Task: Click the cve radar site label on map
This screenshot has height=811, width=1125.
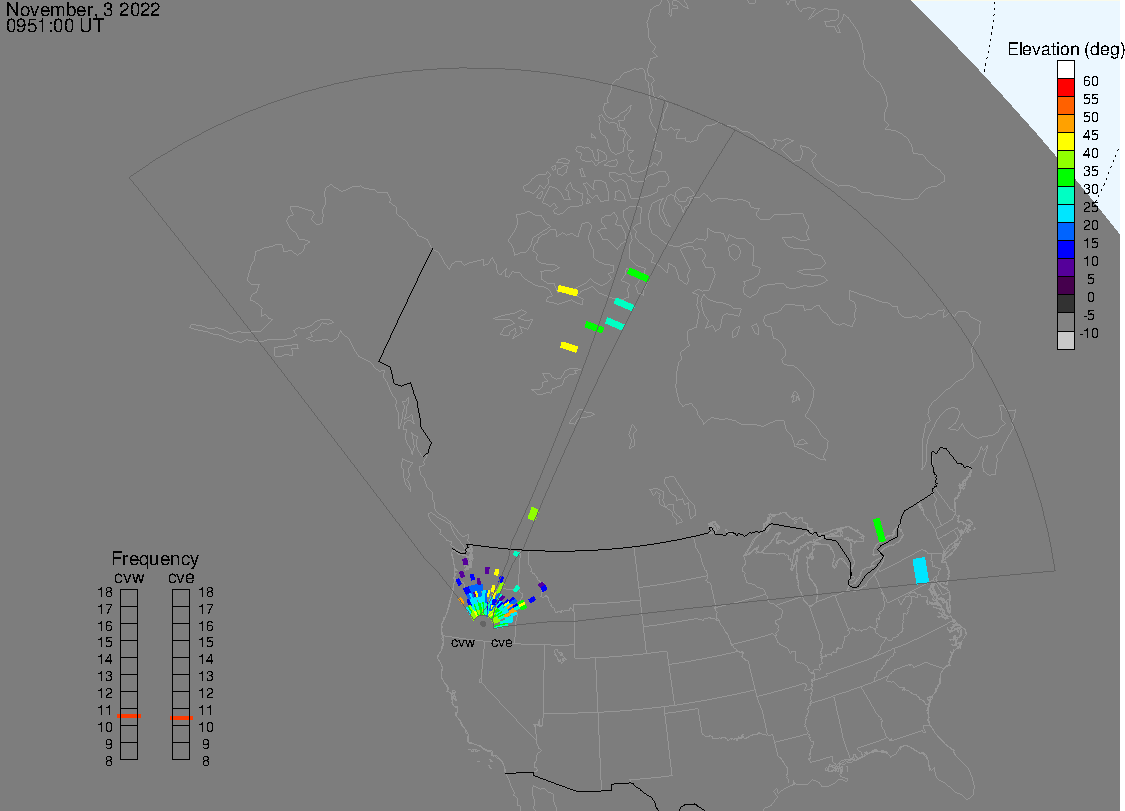Action: click(501, 643)
